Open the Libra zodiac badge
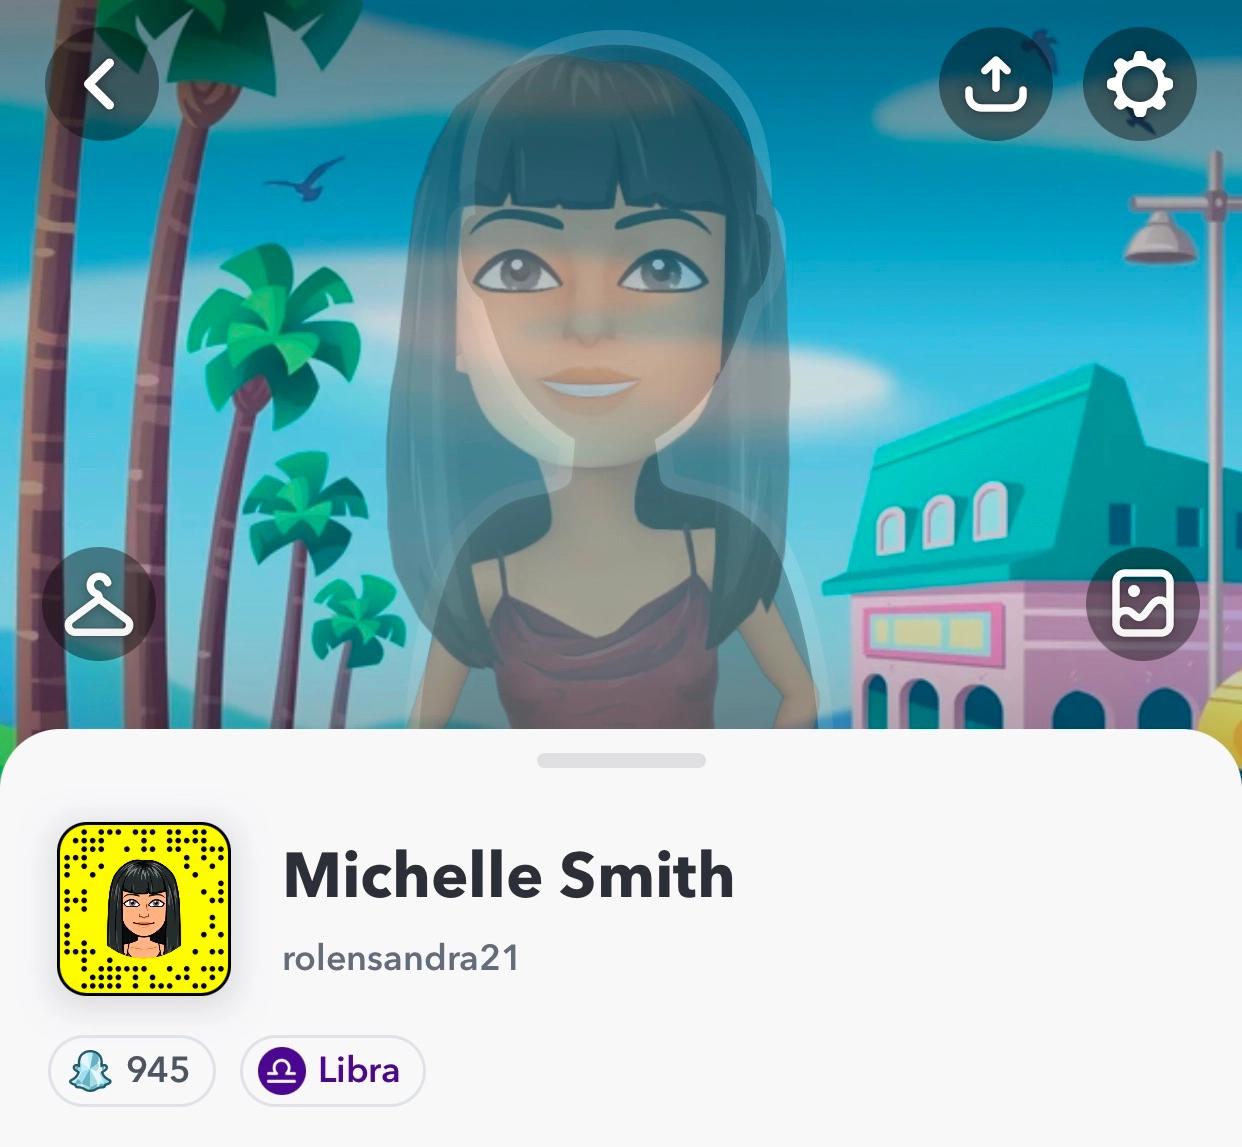 [332, 1071]
